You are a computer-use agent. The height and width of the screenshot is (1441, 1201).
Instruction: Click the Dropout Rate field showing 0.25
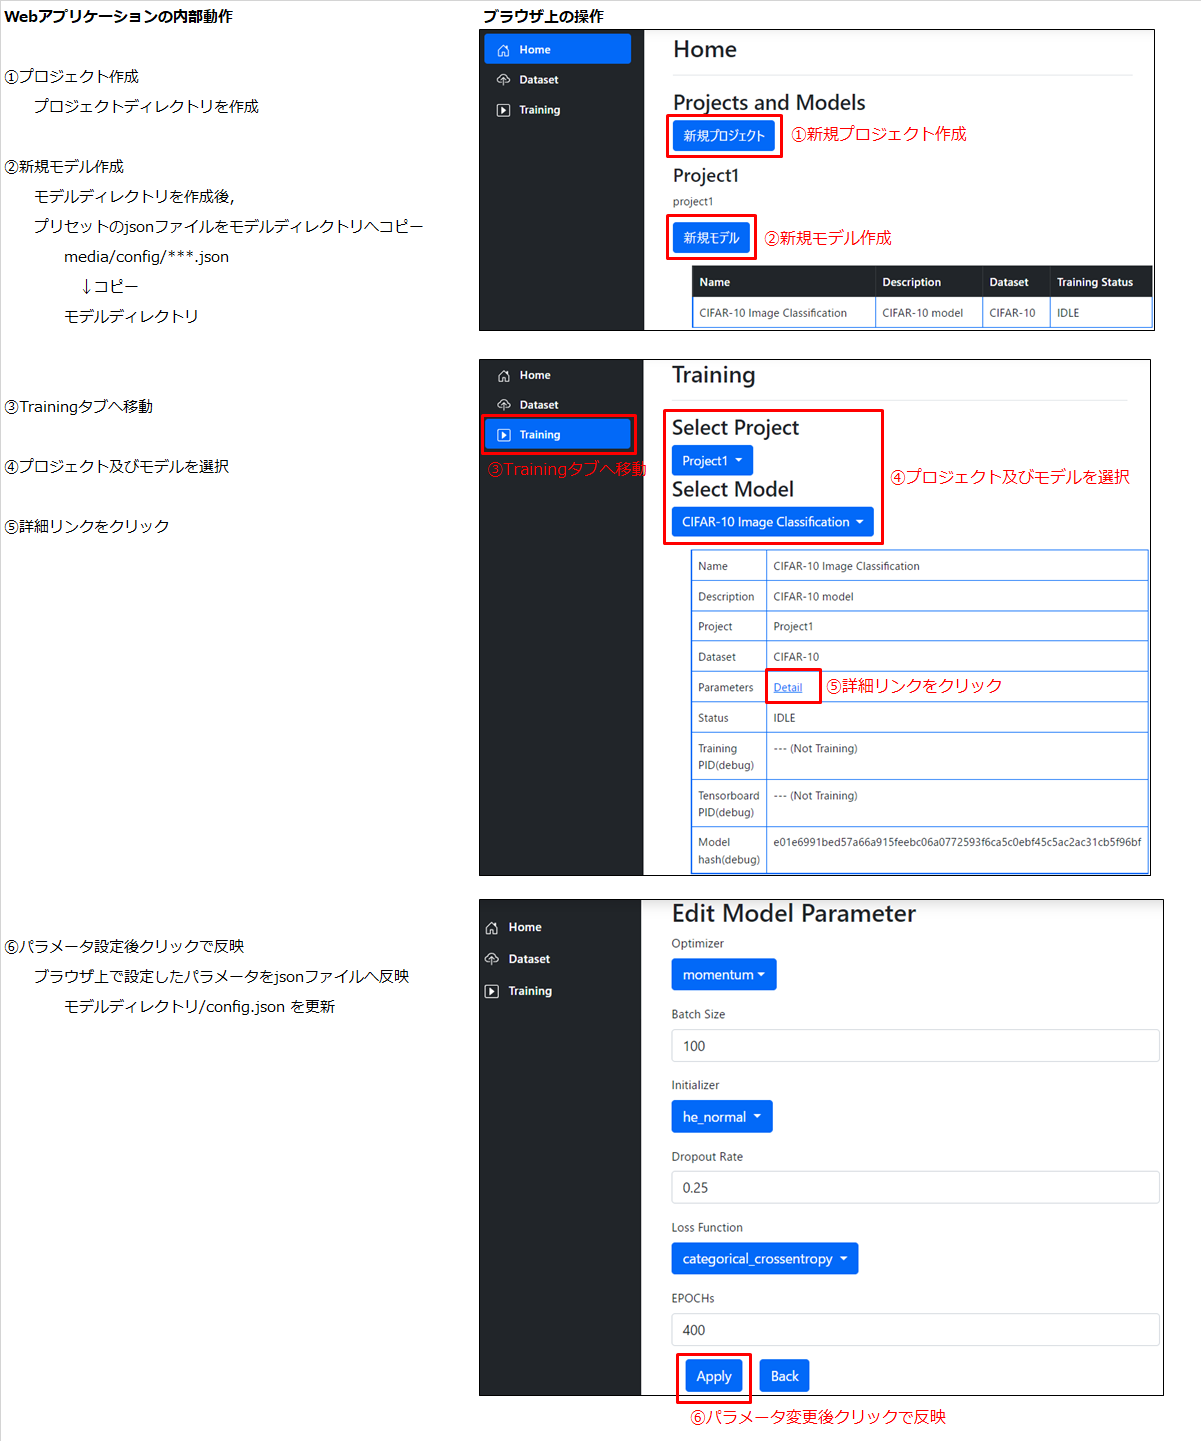(x=915, y=1188)
